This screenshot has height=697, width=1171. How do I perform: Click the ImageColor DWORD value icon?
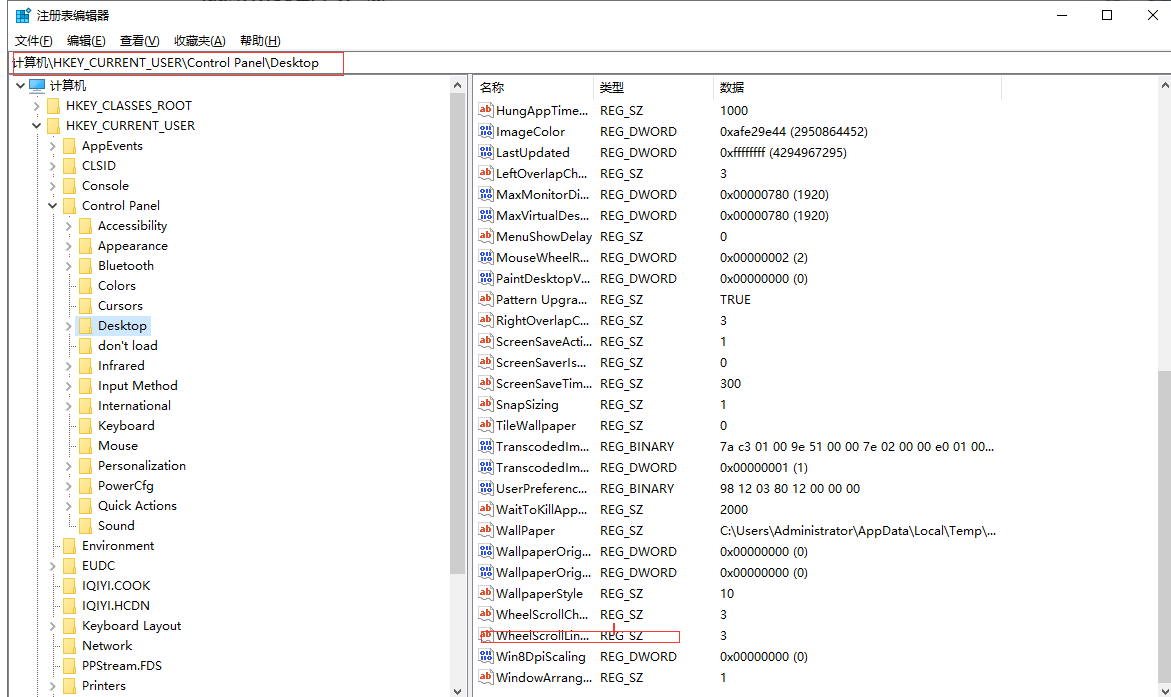pos(486,132)
